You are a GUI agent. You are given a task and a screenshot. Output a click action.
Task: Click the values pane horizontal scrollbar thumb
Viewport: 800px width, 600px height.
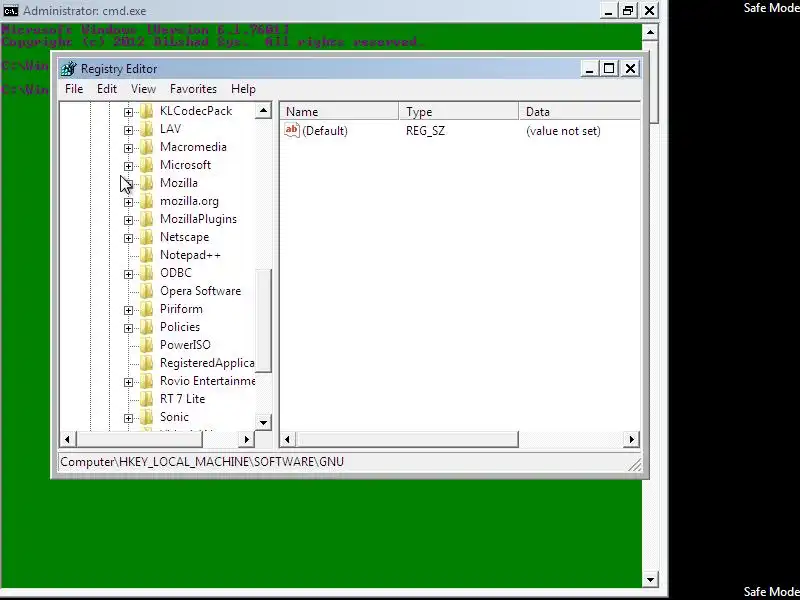(407, 439)
